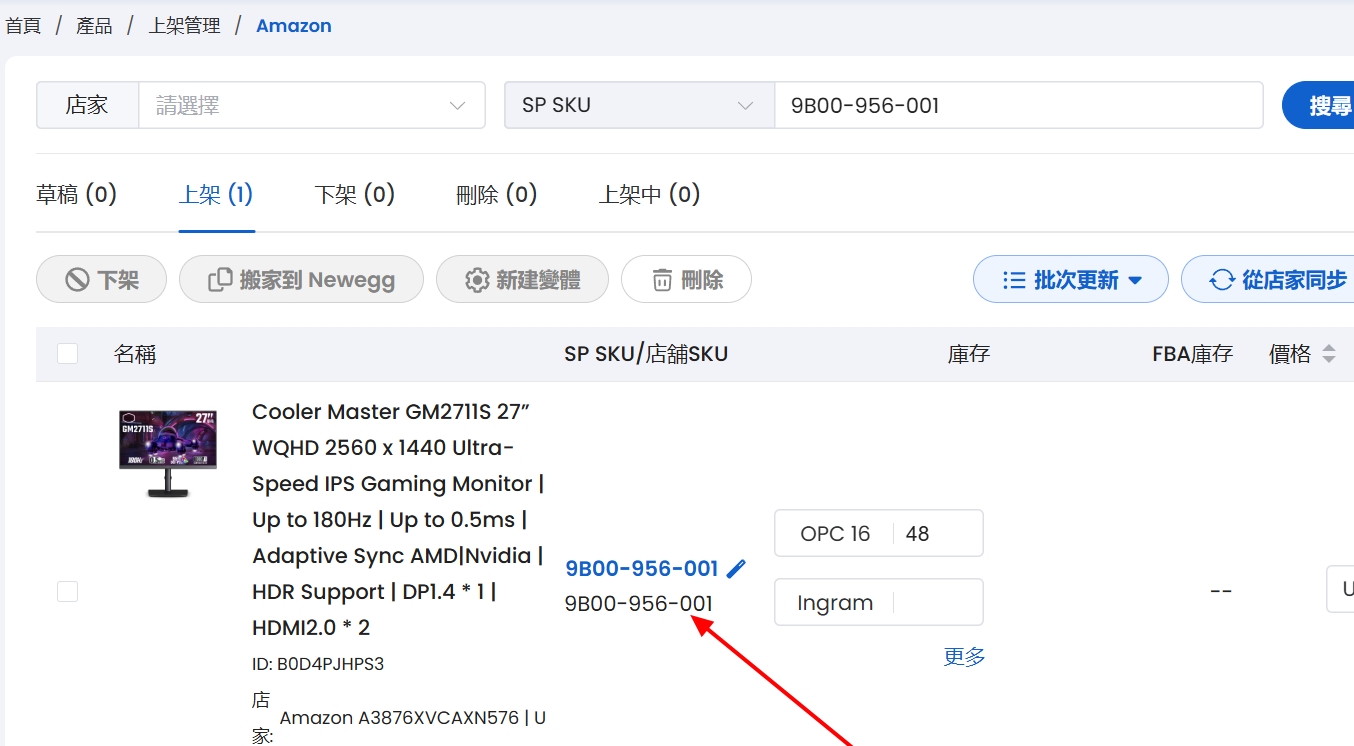The image size is (1354, 746).
Task: Click the 更多 link under the inventory fields
Action: (964, 656)
